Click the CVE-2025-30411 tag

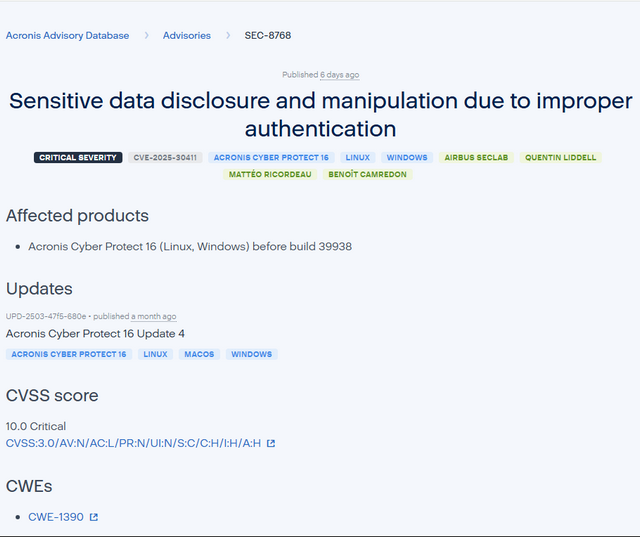click(165, 158)
